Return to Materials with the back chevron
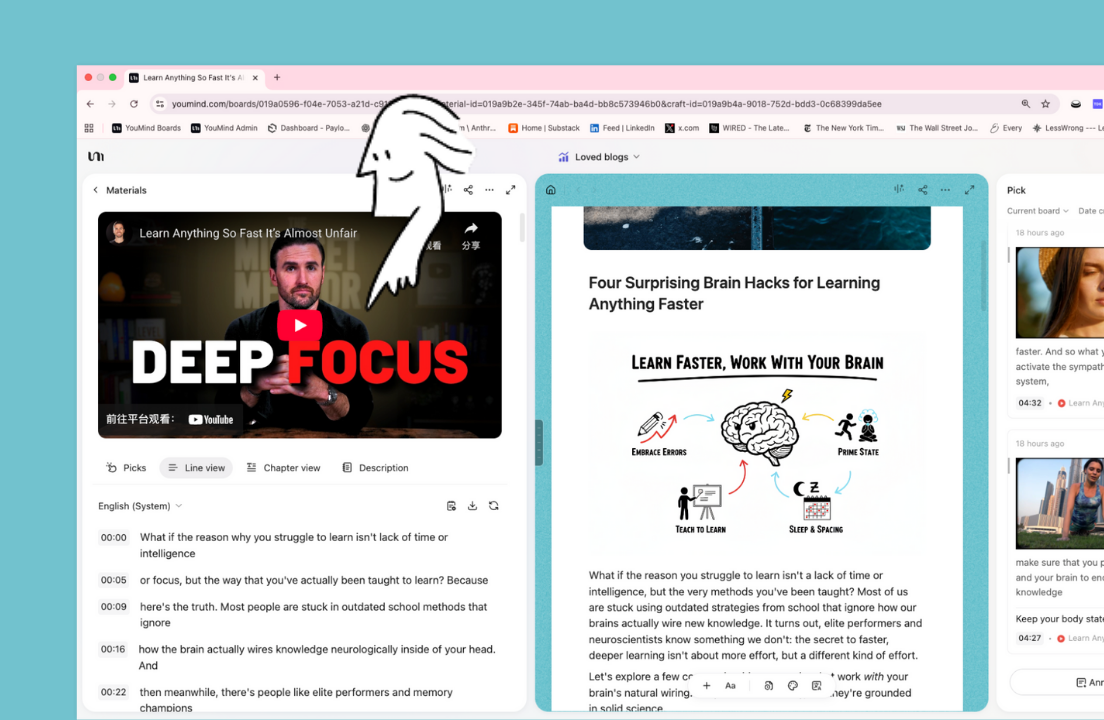 (96, 190)
